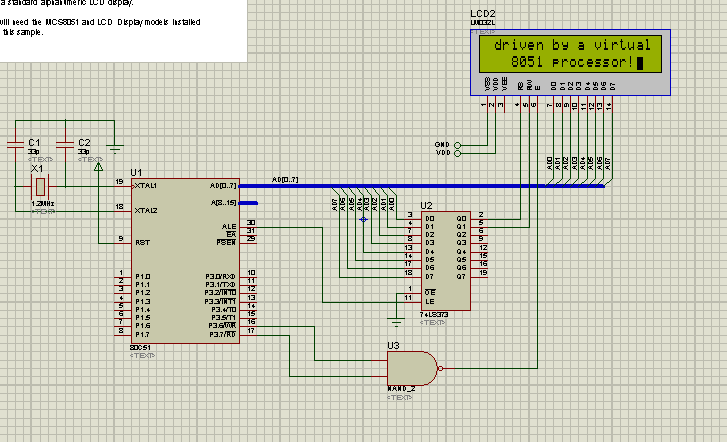Click the white description text box
727x442 pixels.
coord(123,31)
